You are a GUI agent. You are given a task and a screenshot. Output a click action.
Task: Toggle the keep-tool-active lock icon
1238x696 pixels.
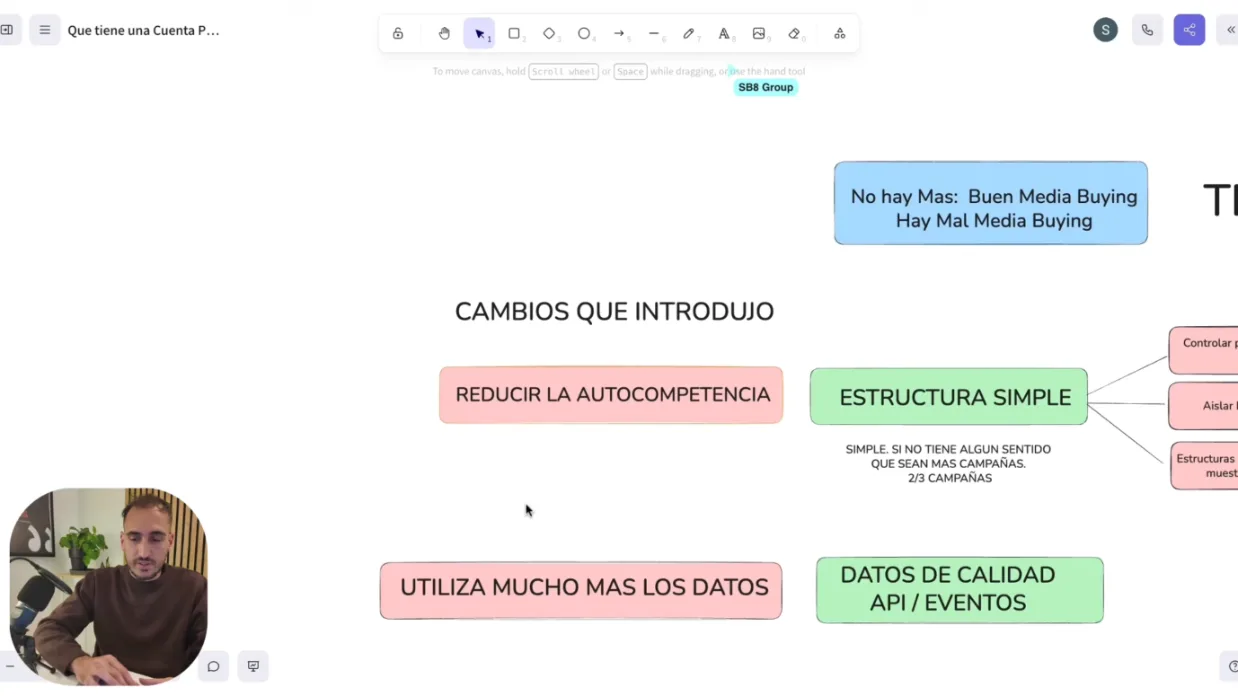pos(398,33)
